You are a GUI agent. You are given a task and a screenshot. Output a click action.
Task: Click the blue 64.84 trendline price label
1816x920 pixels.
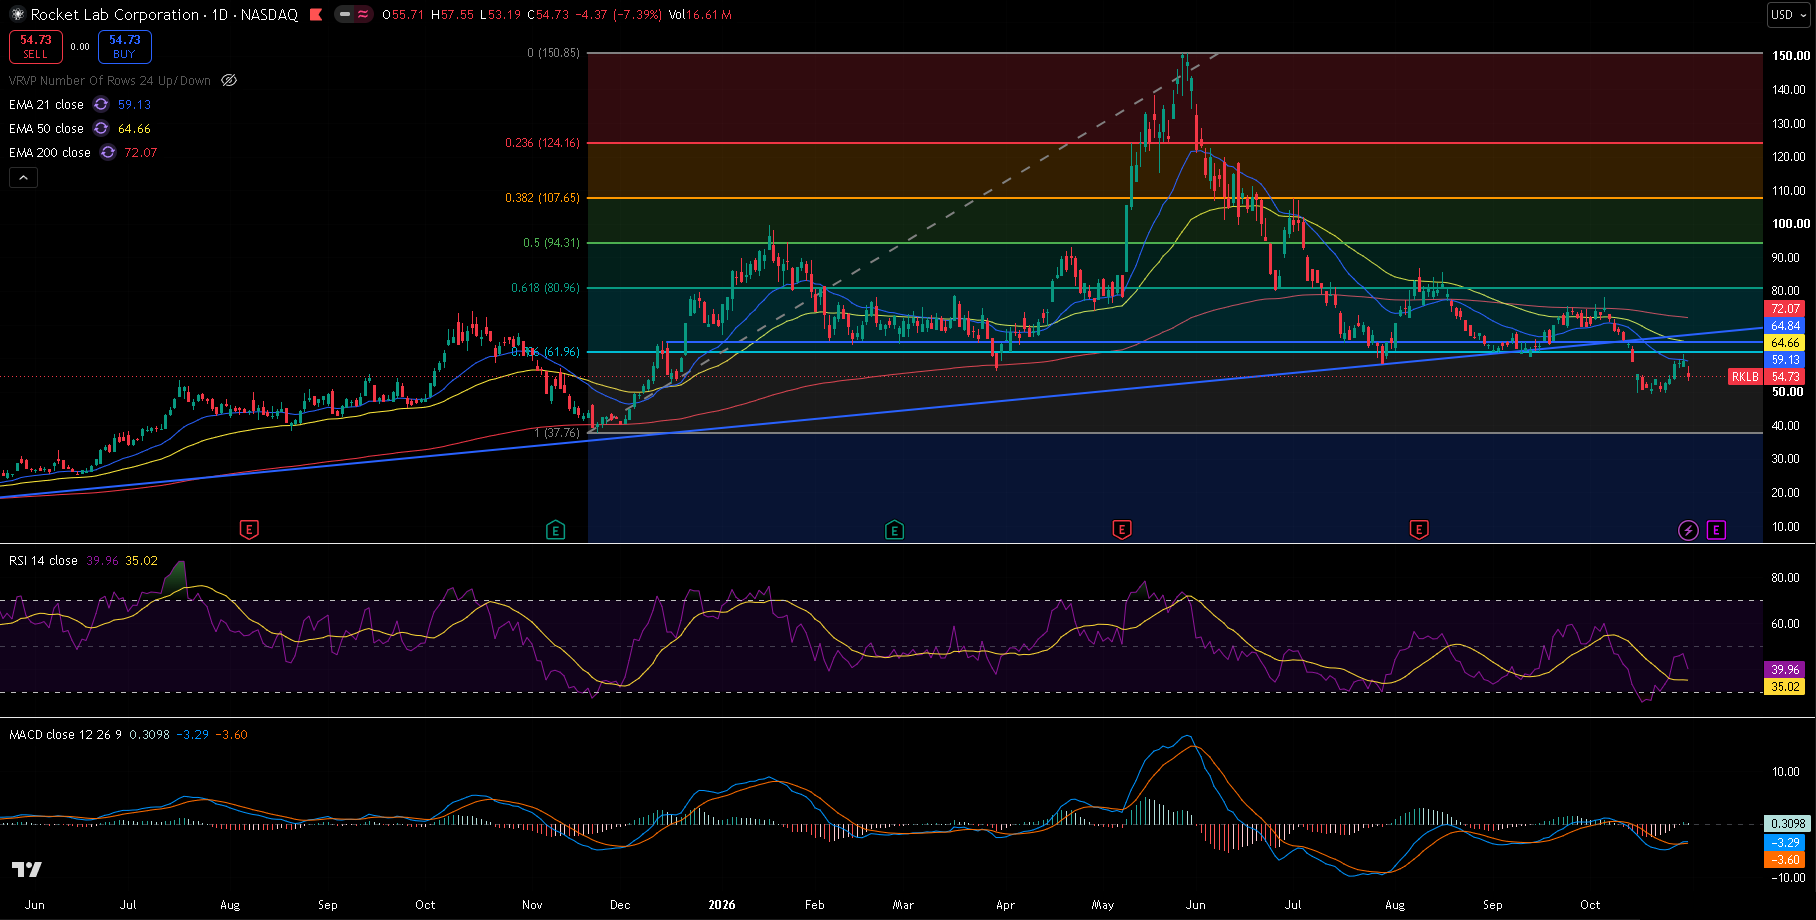click(x=1785, y=326)
